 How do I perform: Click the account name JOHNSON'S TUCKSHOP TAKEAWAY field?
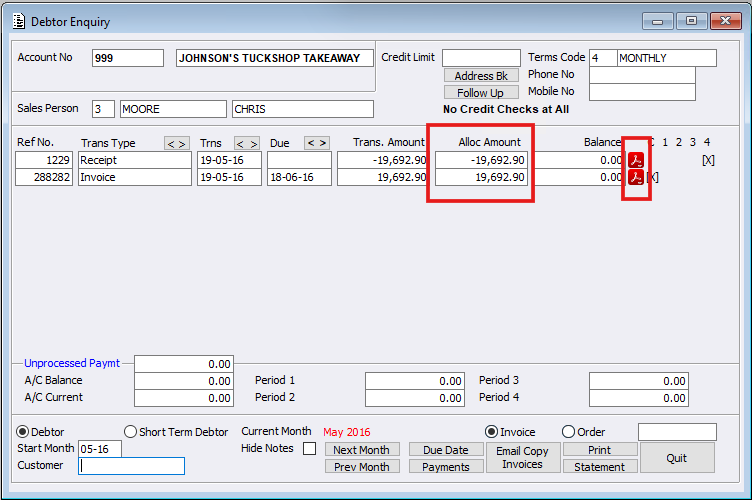click(x=275, y=58)
